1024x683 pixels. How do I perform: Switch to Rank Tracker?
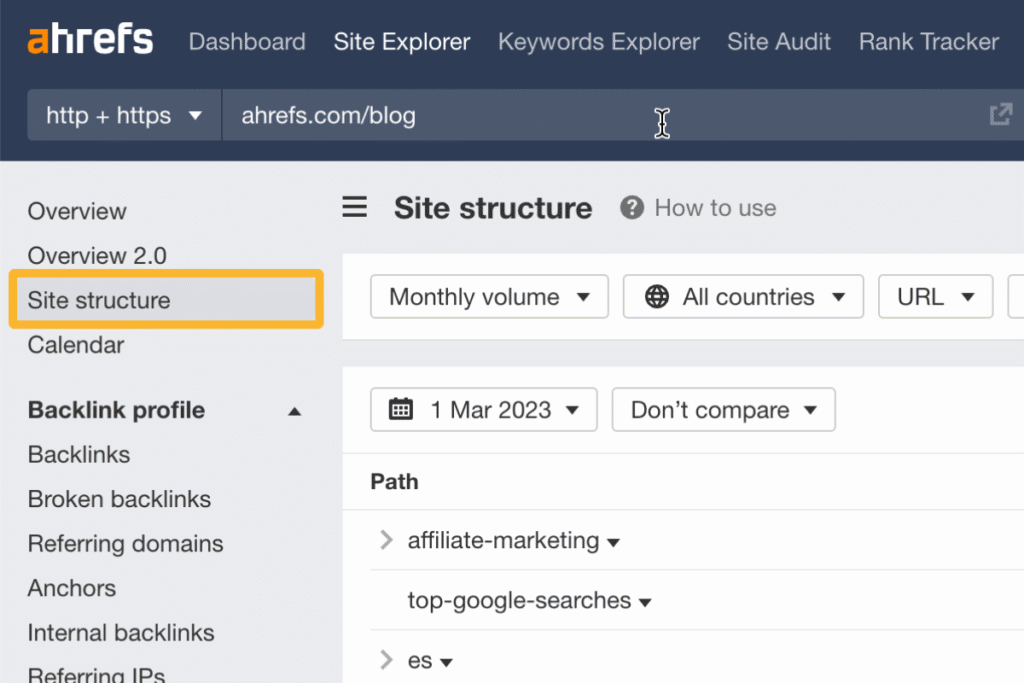929,42
